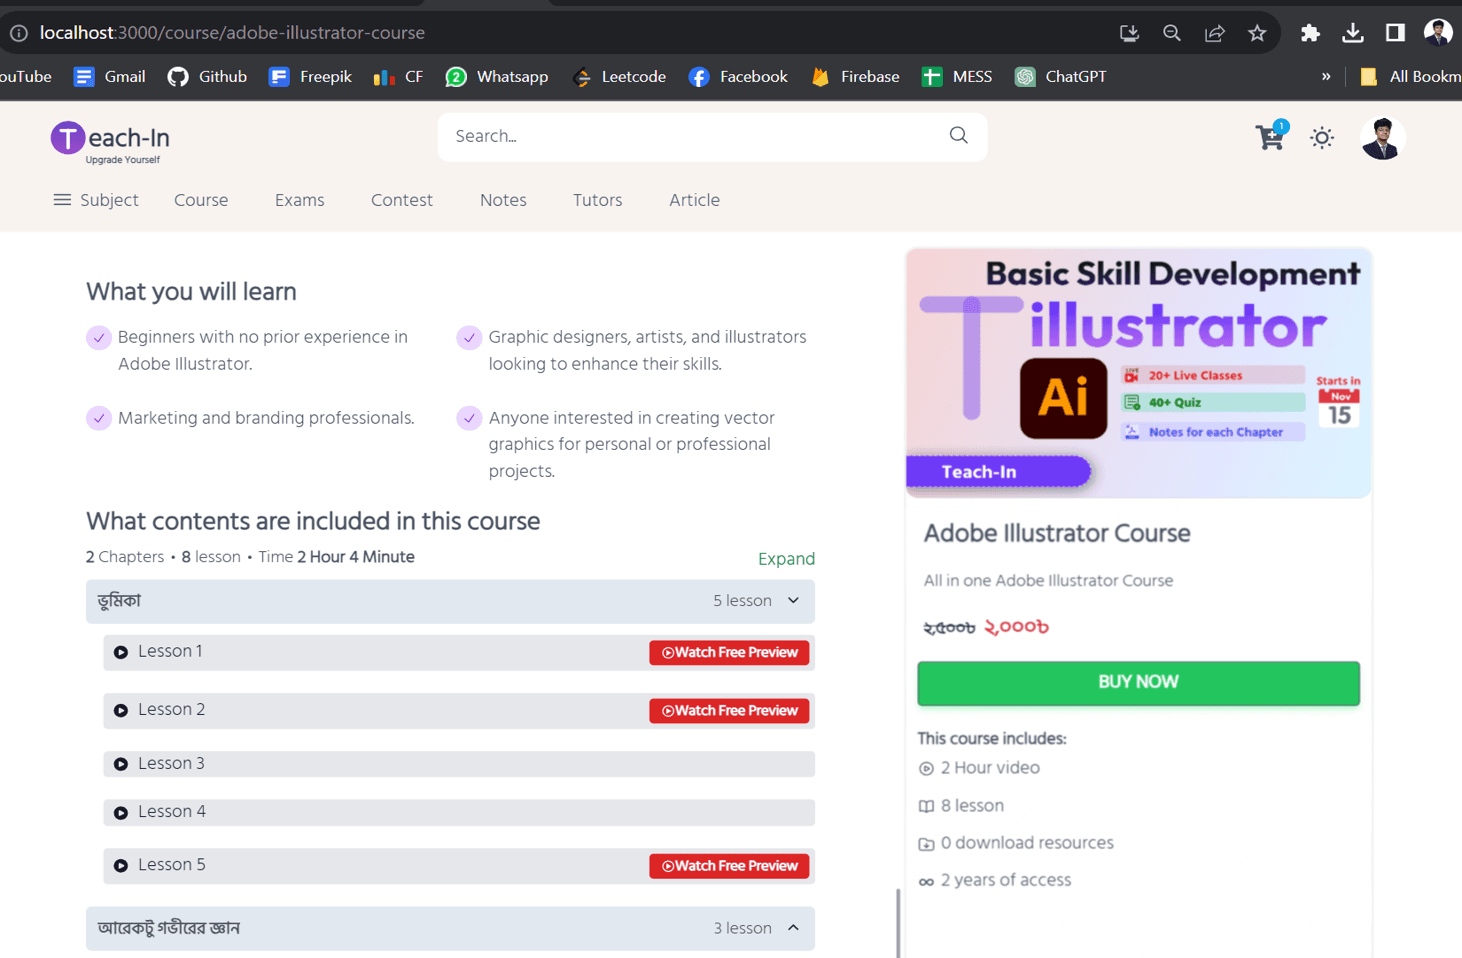Screen dimensions: 1462x958
Task: Show more bookmarks with the double chevron
Action: coord(1326,77)
